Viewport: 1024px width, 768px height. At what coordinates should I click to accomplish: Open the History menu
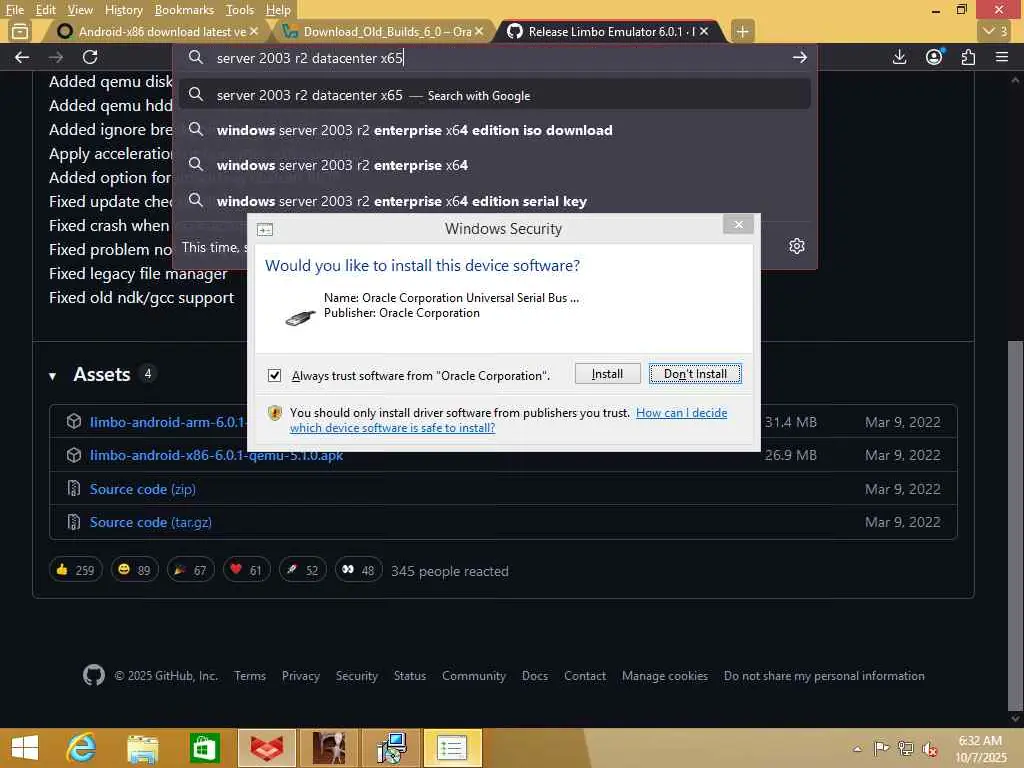[123, 10]
